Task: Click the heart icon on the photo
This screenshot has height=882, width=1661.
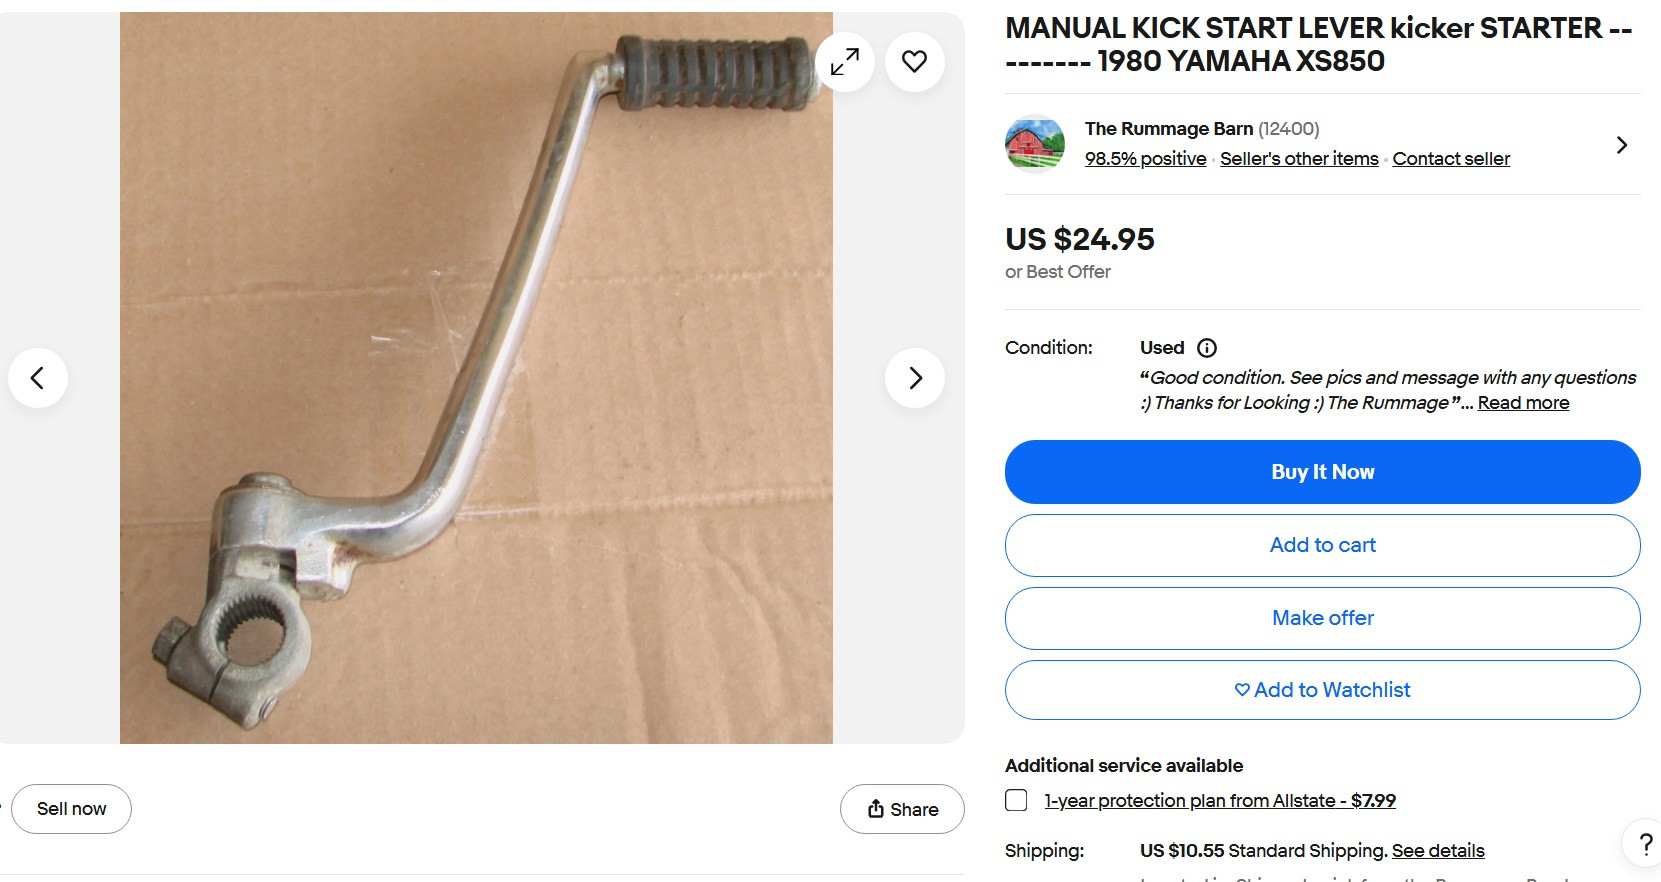Action: pos(913,61)
